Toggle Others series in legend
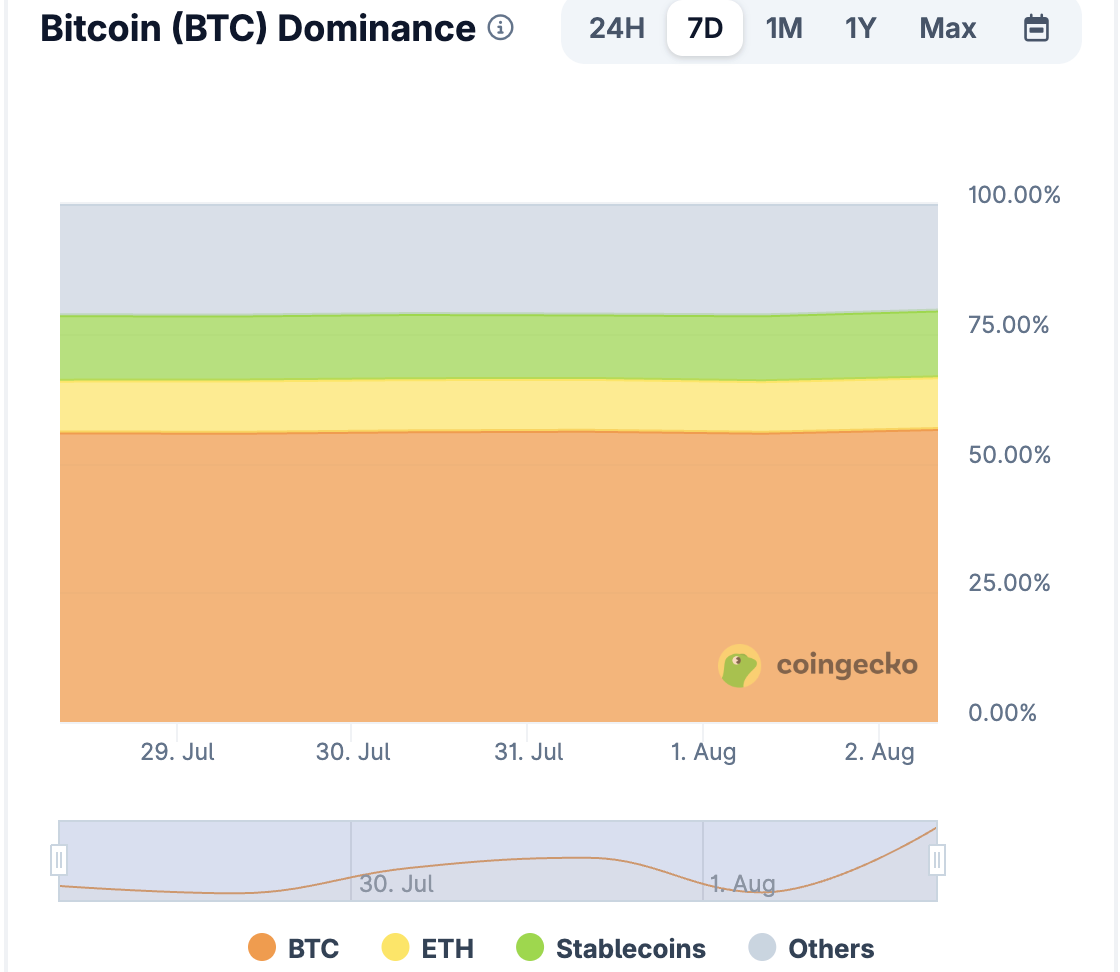The width and height of the screenshot is (1120, 972). pyautogui.click(x=811, y=948)
